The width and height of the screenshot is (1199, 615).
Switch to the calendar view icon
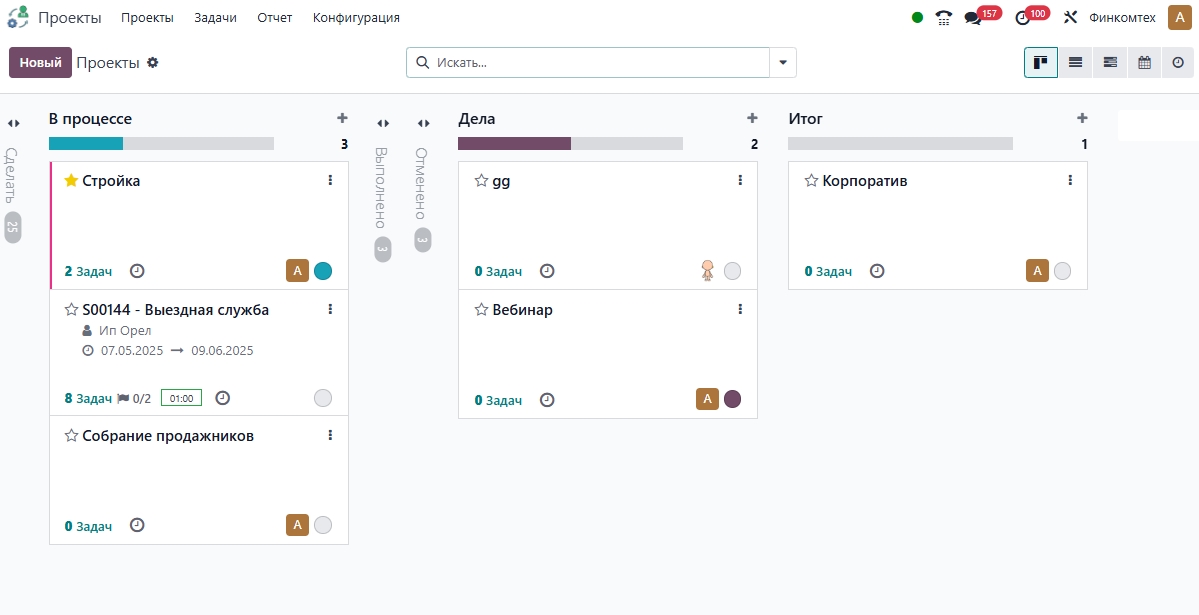pyautogui.click(x=1144, y=63)
